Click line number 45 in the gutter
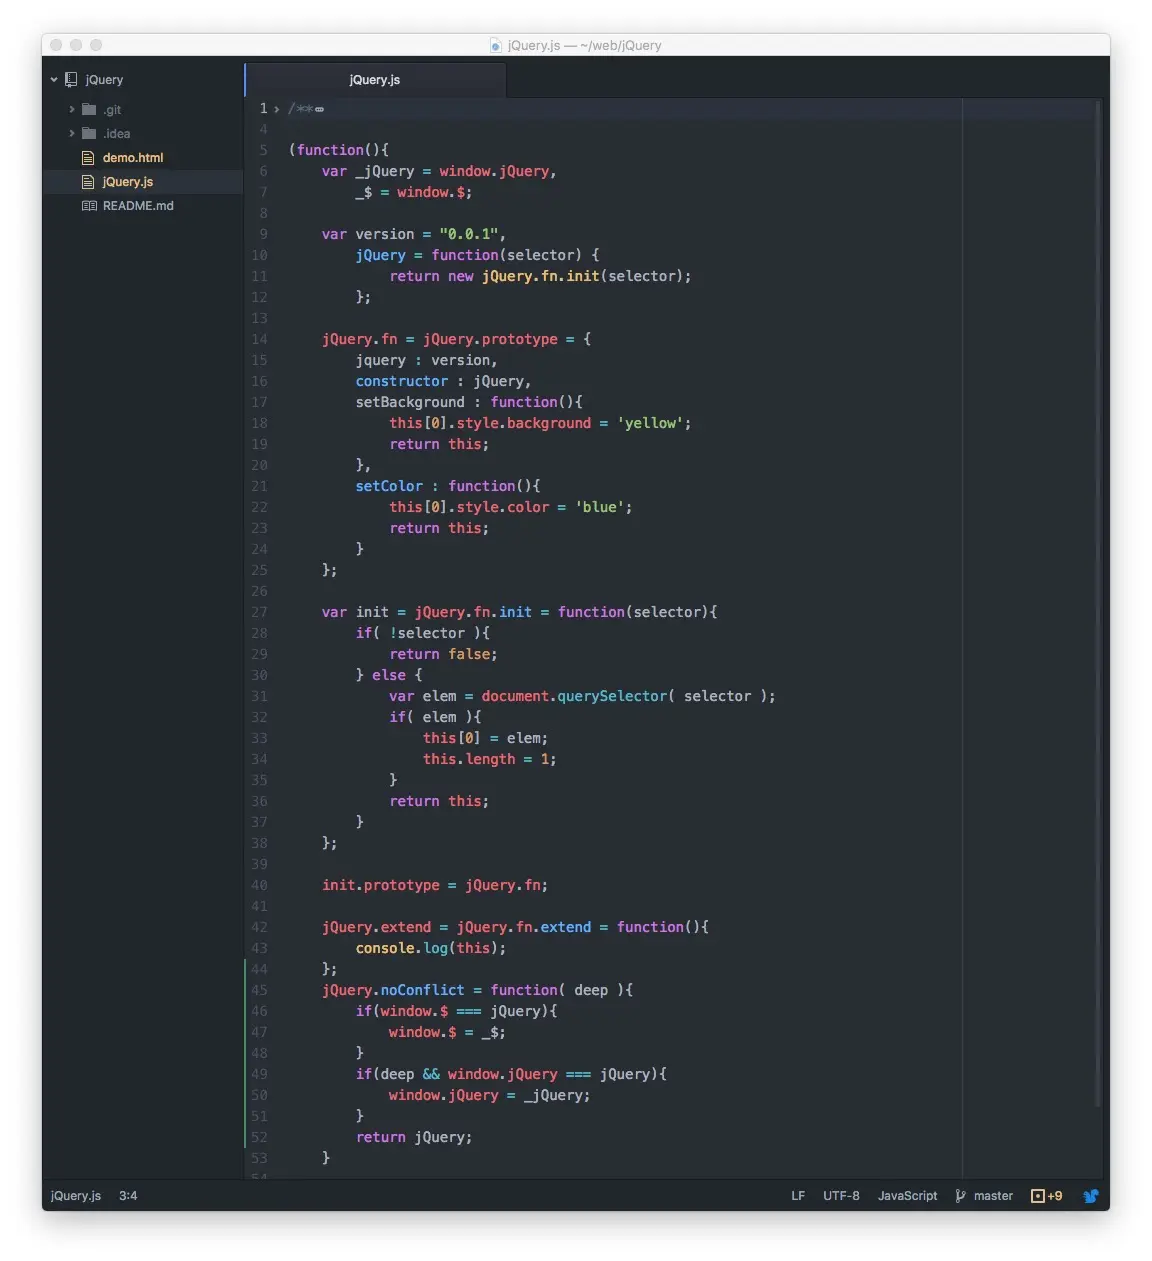Viewport: 1152px width, 1261px height. (259, 991)
